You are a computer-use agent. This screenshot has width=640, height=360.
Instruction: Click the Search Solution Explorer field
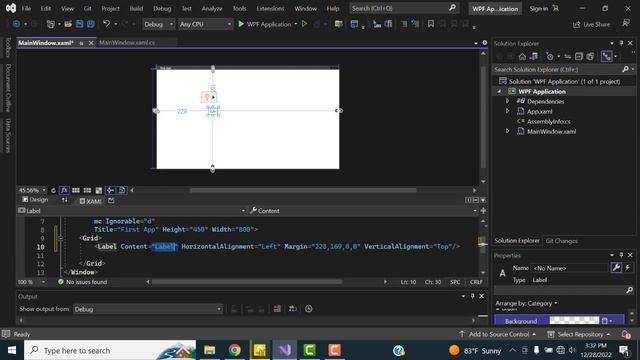click(x=563, y=69)
